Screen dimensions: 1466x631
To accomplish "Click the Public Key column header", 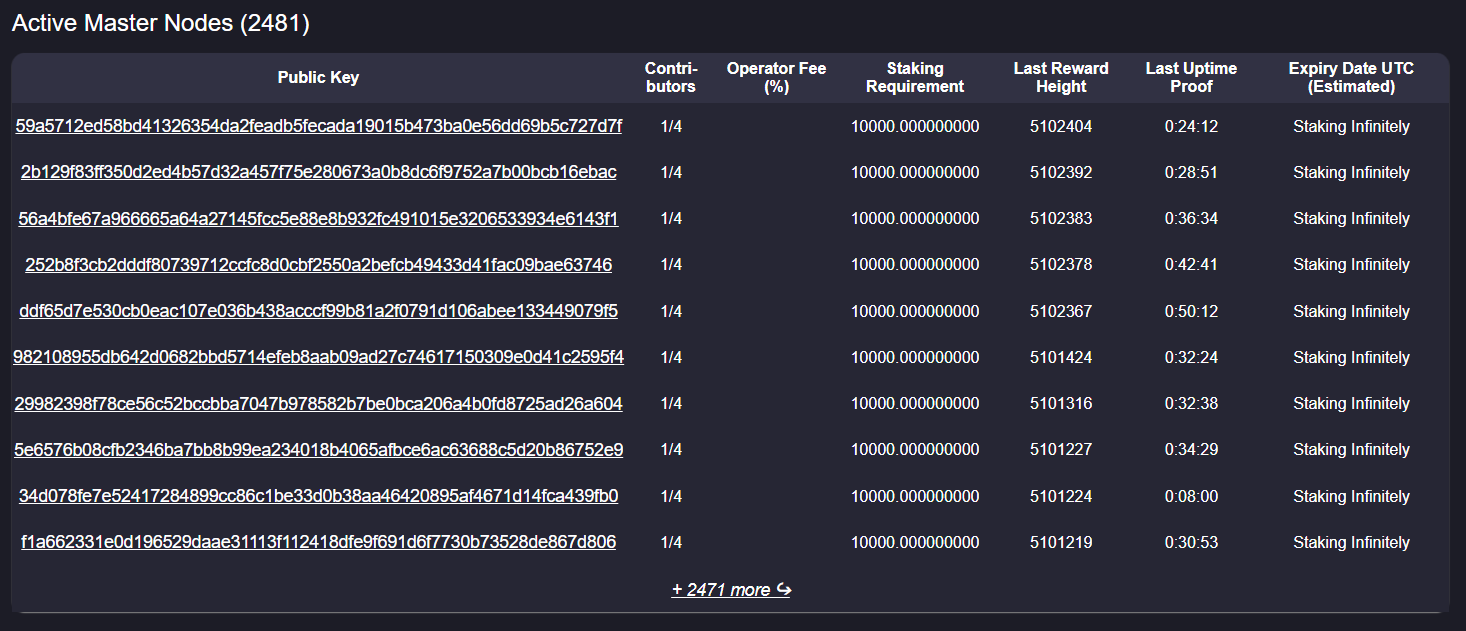I will (318, 78).
